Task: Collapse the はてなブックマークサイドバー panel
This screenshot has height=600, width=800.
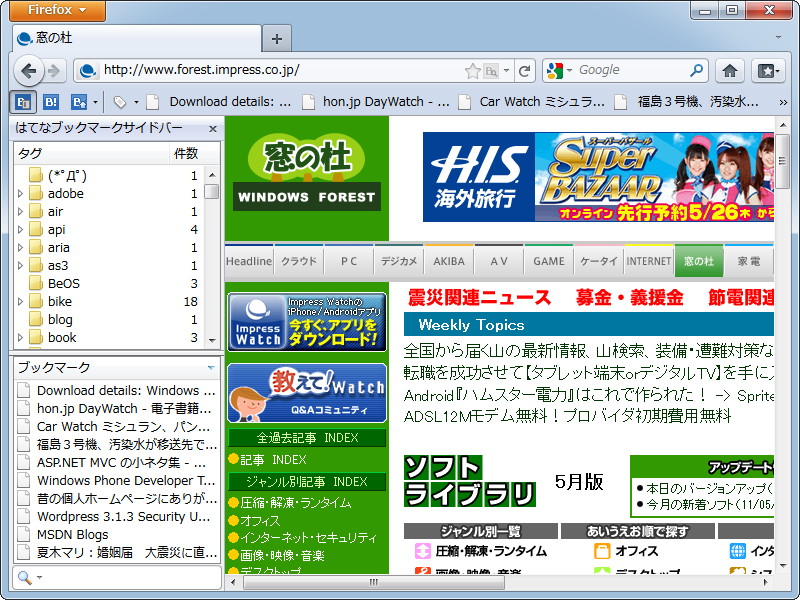Action: [212, 128]
